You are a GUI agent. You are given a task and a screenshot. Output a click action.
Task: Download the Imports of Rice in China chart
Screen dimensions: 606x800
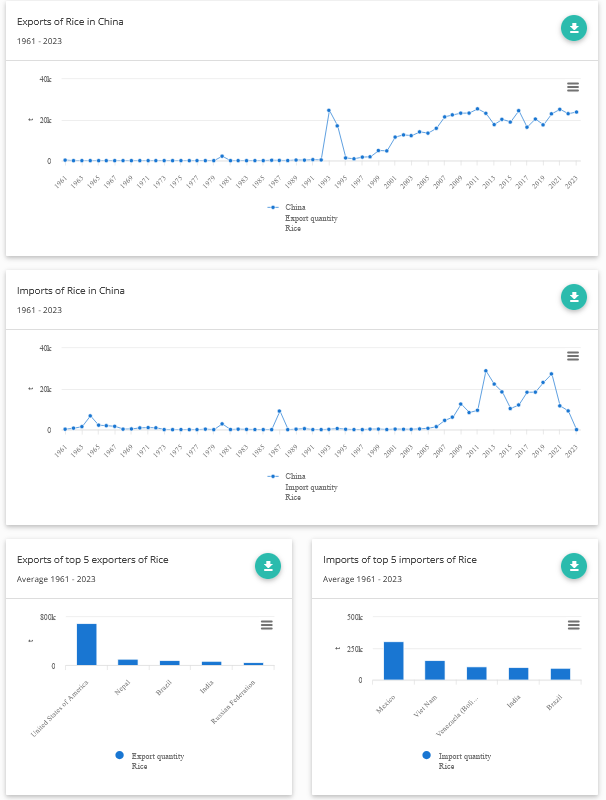(x=573, y=297)
